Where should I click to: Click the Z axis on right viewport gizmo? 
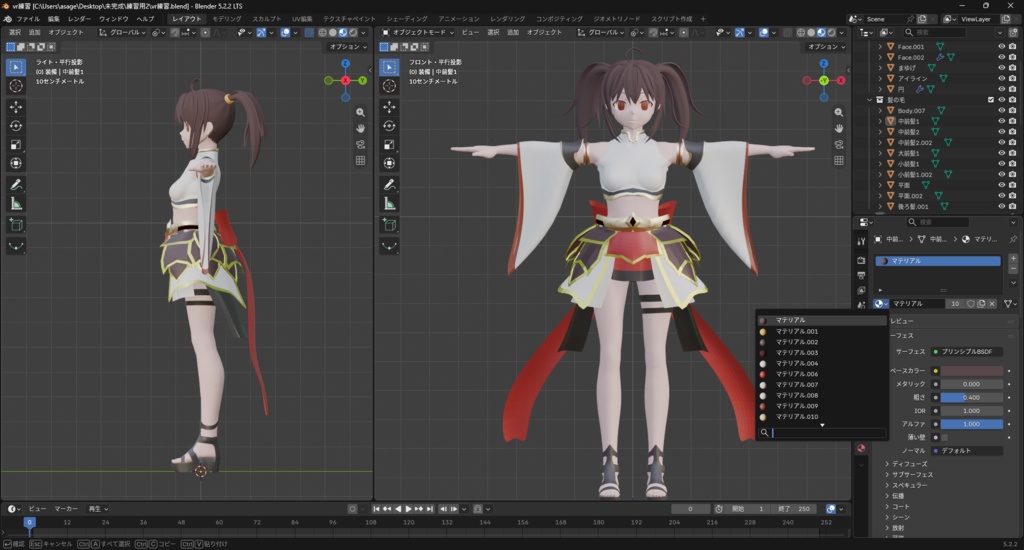coord(824,63)
